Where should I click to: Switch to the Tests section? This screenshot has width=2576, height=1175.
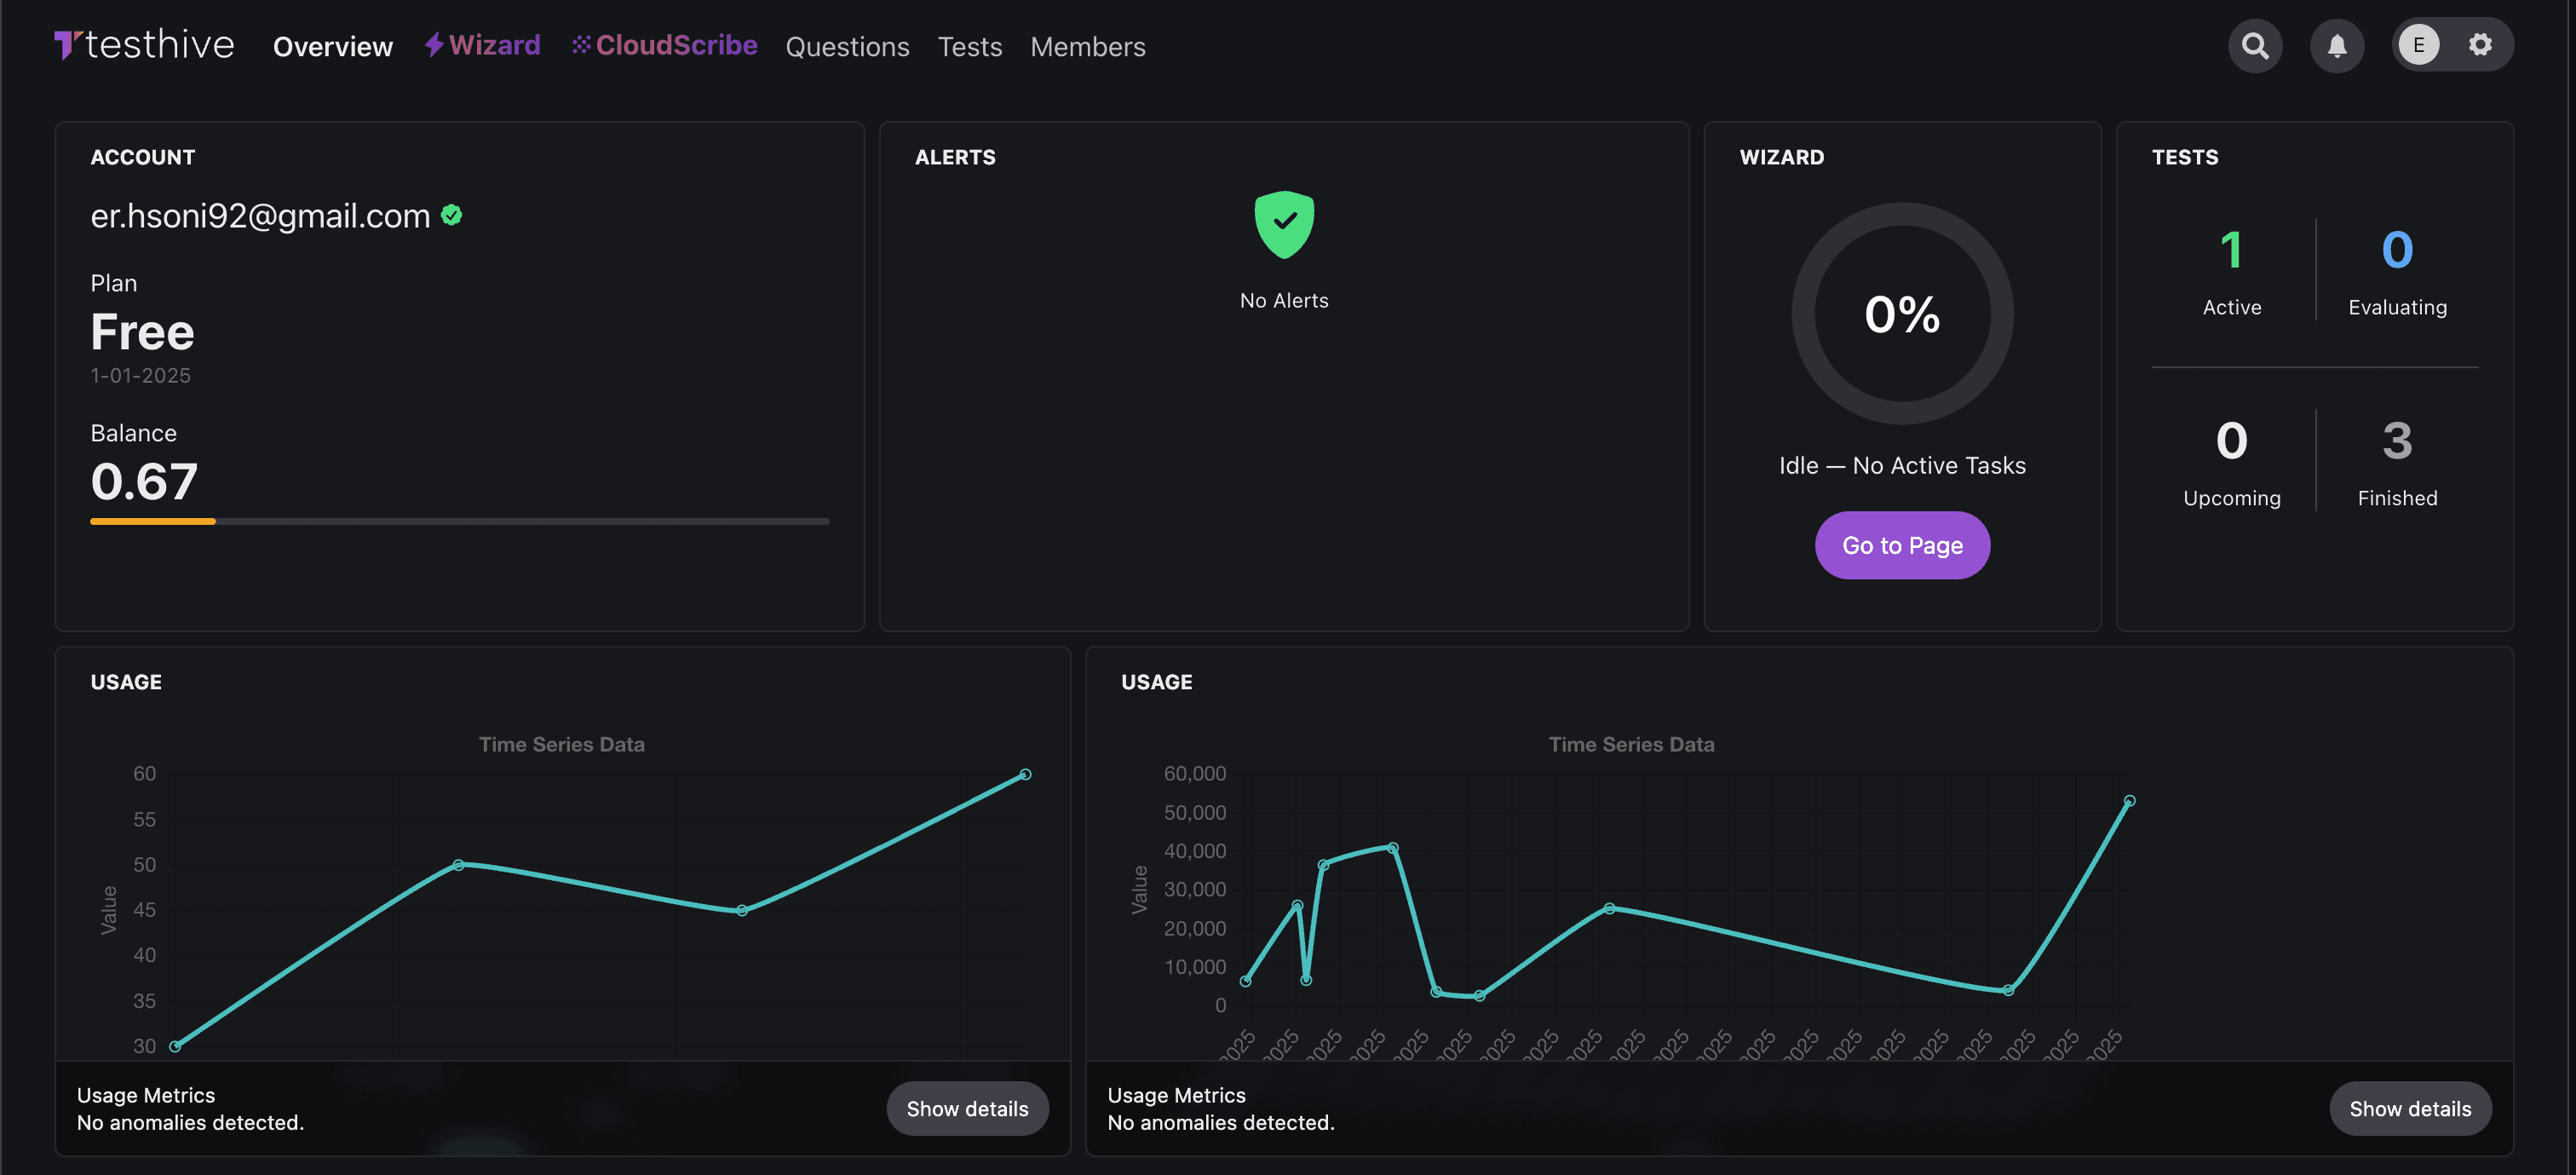[x=969, y=46]
